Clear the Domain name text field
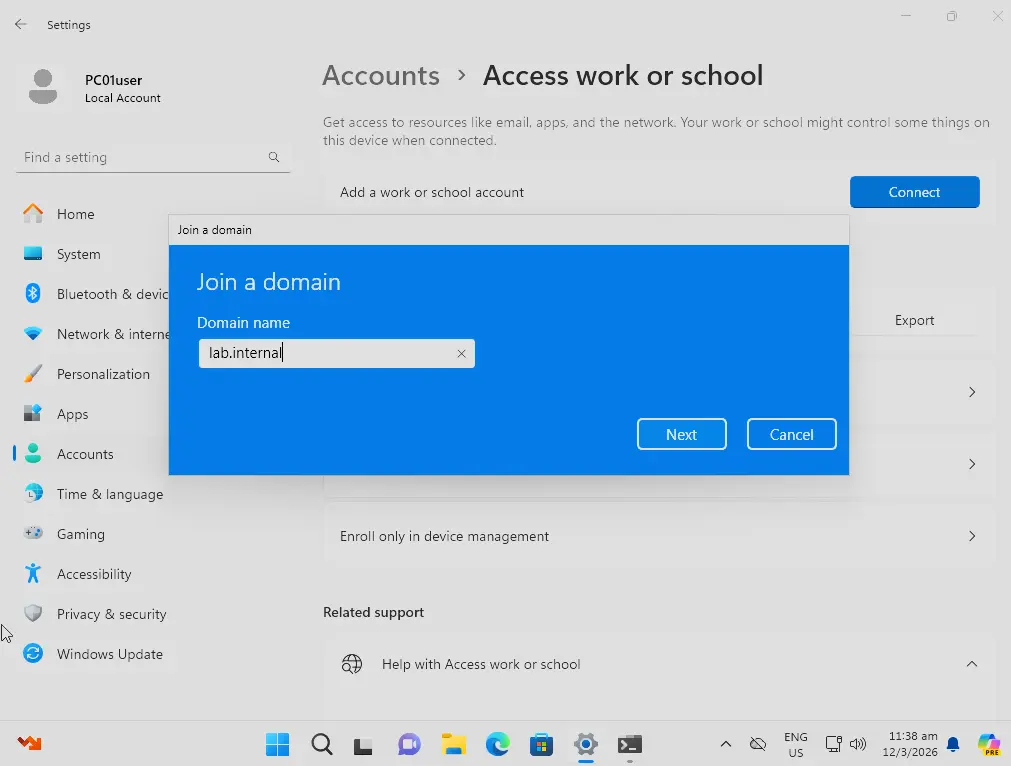 [x=461, y=353]
